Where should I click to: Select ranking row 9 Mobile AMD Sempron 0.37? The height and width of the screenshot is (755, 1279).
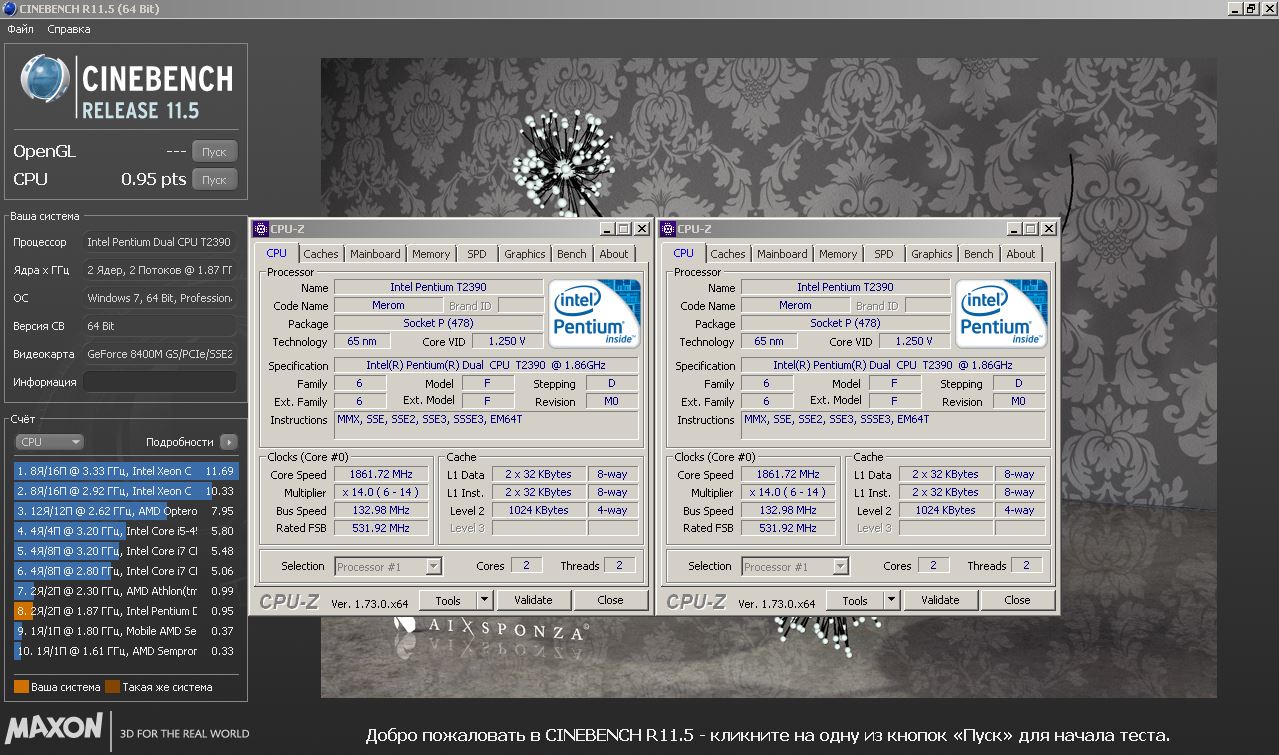125,631
